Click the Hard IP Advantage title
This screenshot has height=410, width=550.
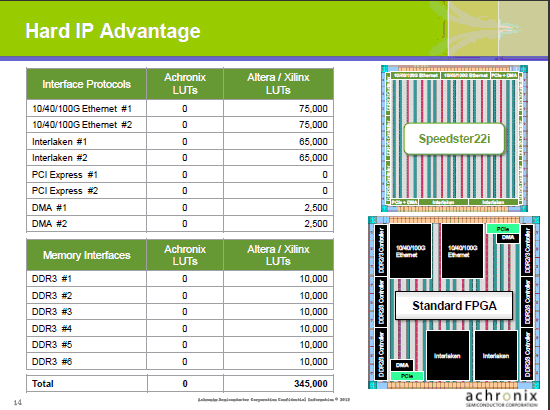(113, 31)
